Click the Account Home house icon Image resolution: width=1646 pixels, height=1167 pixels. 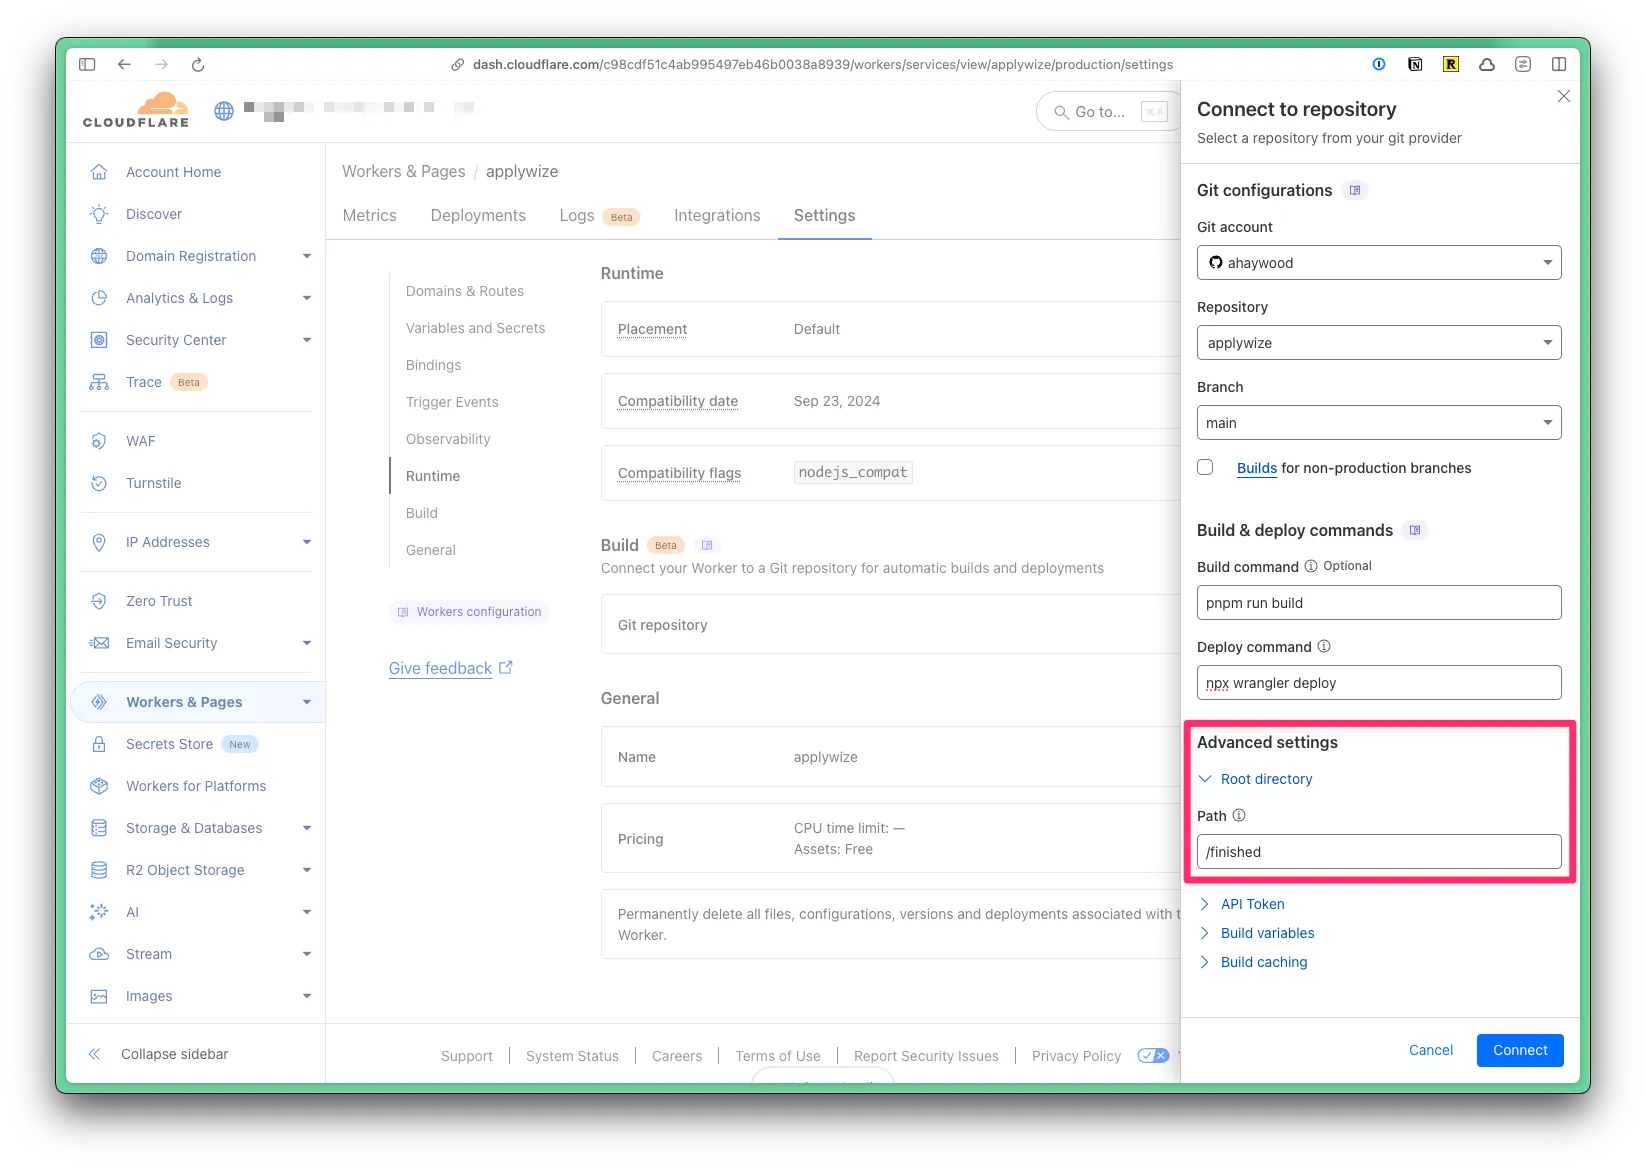point(99,172)
